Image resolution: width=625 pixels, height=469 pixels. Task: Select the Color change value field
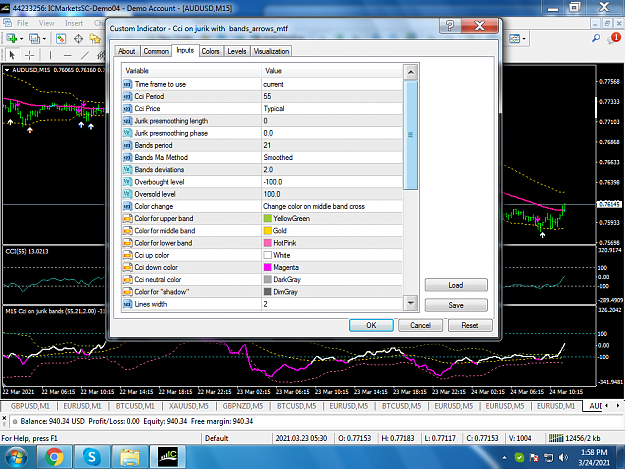coord(332,206)
